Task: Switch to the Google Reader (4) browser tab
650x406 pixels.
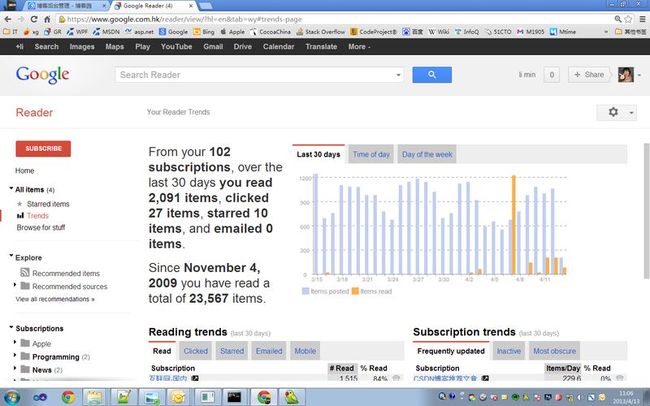Action: 153,6
